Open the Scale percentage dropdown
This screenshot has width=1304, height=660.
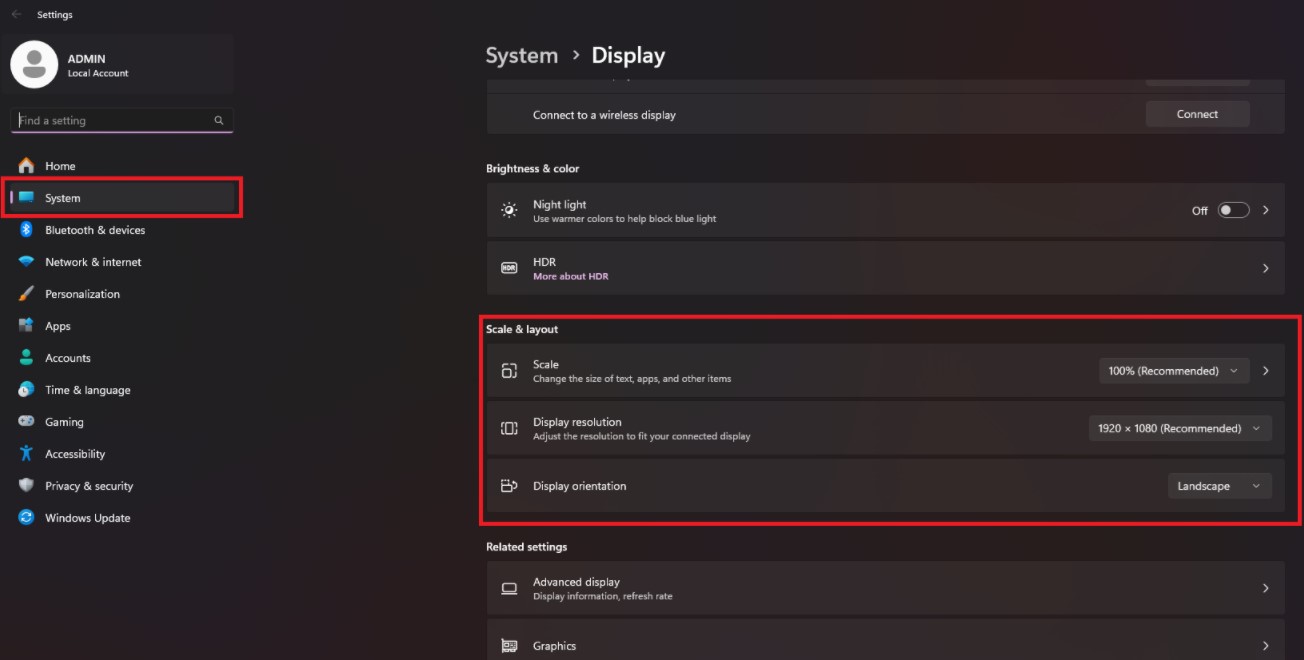click(1174, 371)
